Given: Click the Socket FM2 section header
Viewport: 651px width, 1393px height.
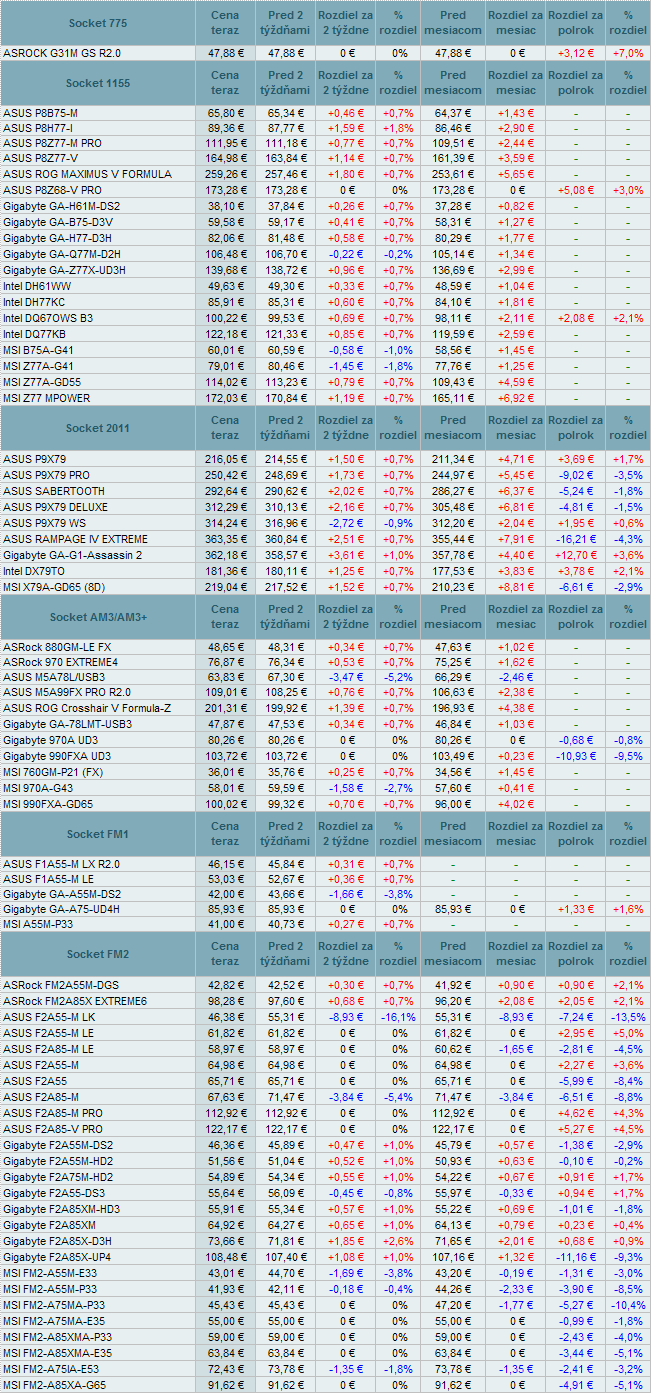Looking at the screenshot, I should 98,953.
